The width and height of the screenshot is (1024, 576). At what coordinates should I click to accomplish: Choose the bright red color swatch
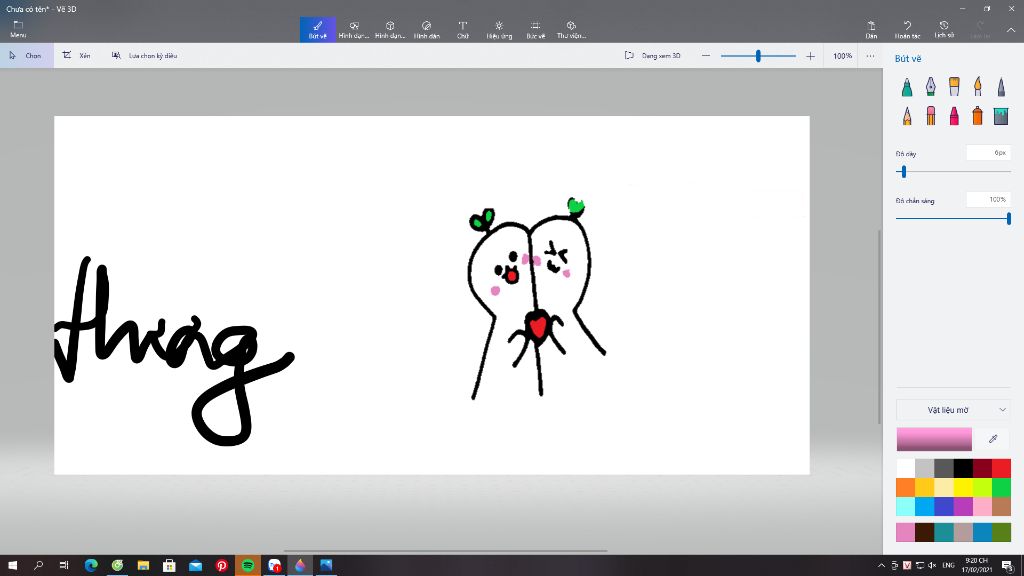tap(1001, 468)
